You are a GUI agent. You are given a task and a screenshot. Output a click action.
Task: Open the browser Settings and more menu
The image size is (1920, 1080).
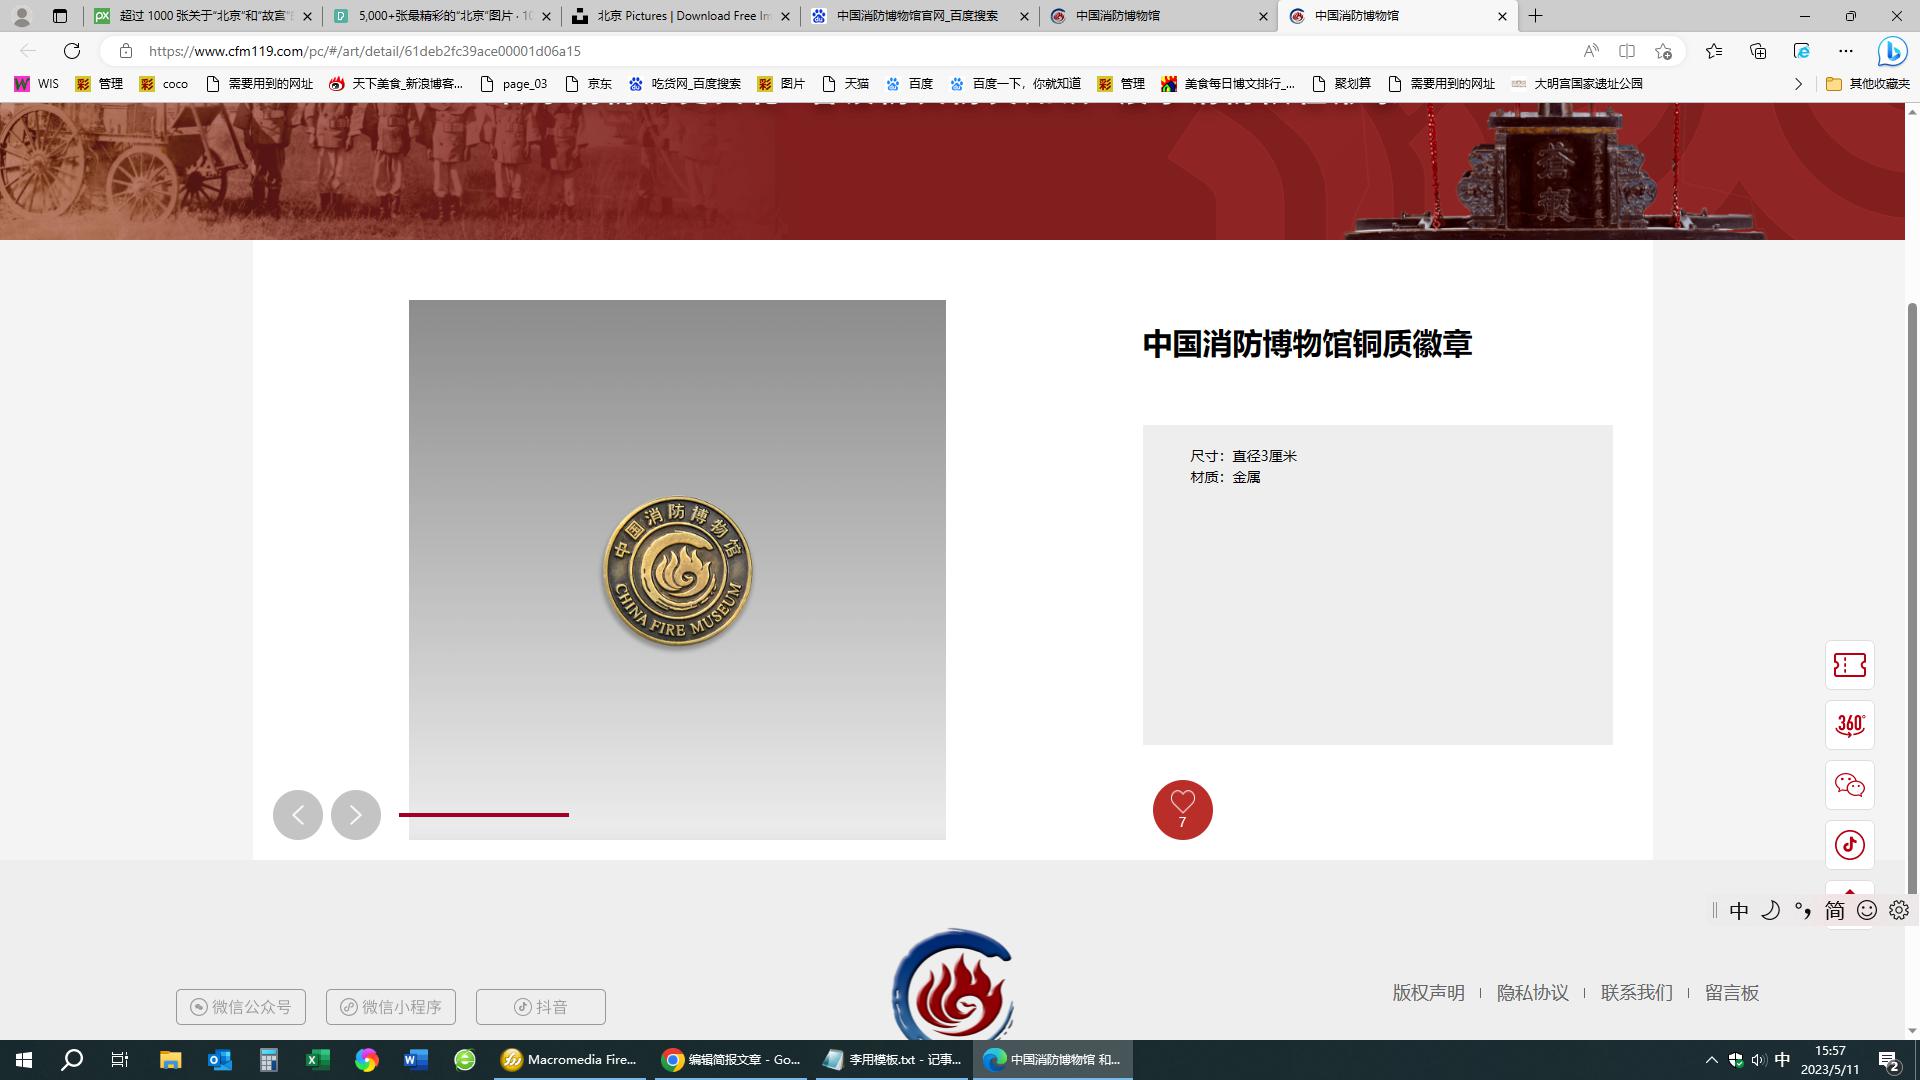[1846, 51]
